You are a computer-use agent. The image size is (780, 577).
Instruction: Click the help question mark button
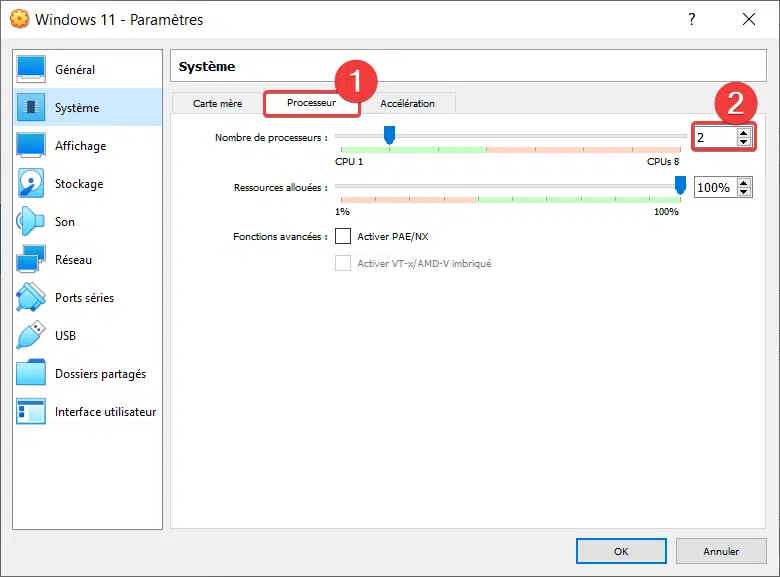click(691, 19)
